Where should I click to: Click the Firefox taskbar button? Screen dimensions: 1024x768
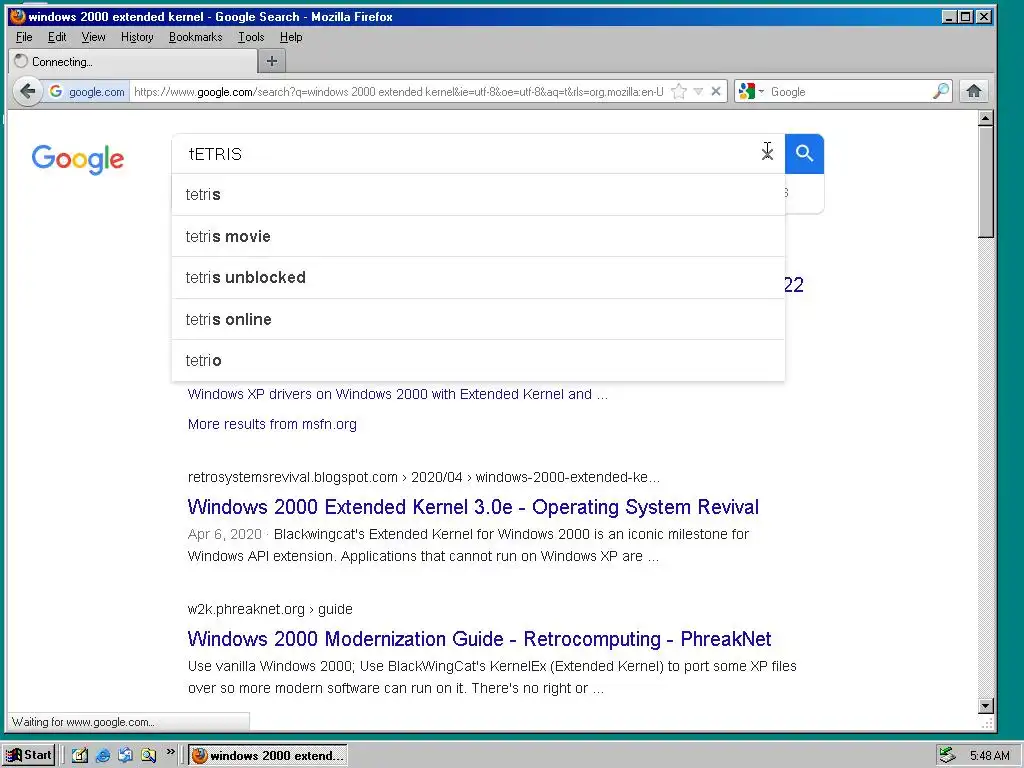pos(268,756)
